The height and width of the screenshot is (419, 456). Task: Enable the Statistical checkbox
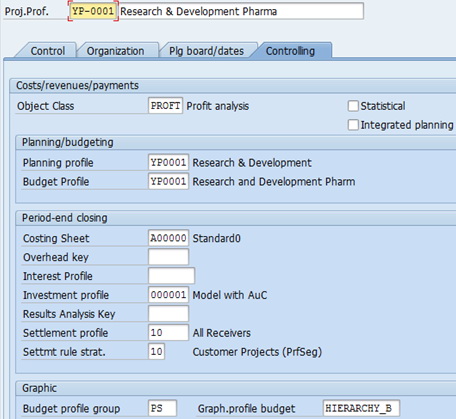353,106
